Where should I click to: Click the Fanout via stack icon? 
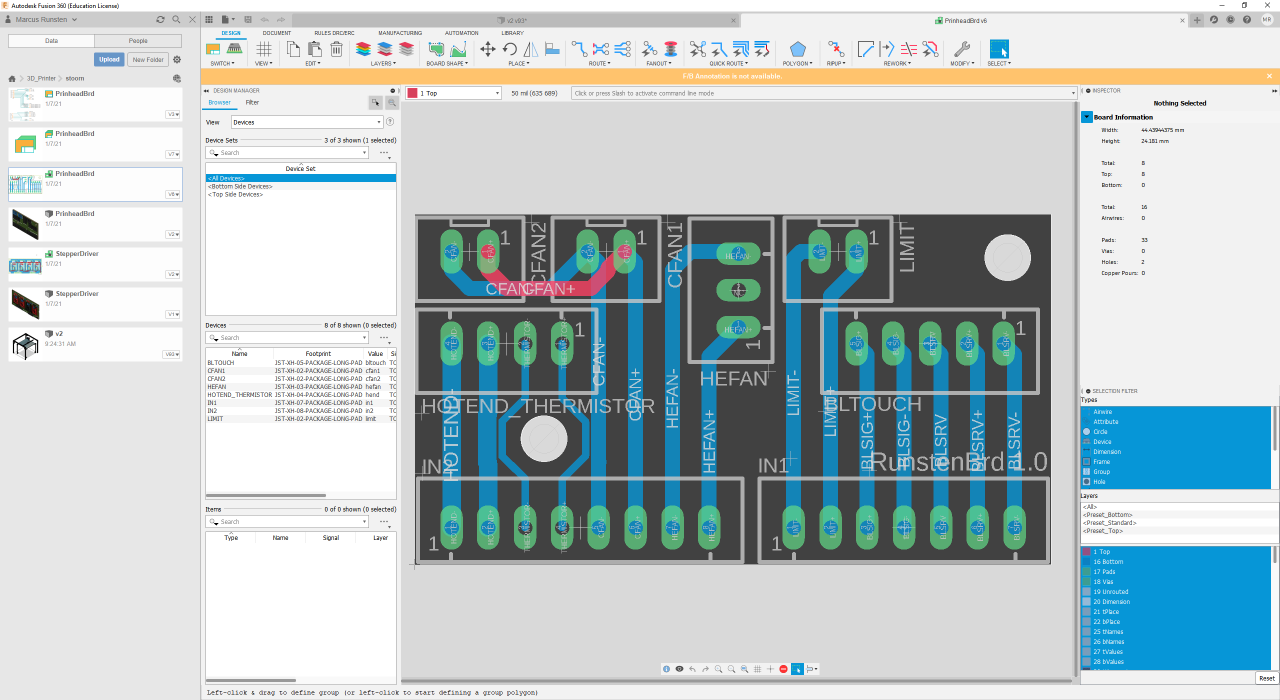click(x=669, y=48)
